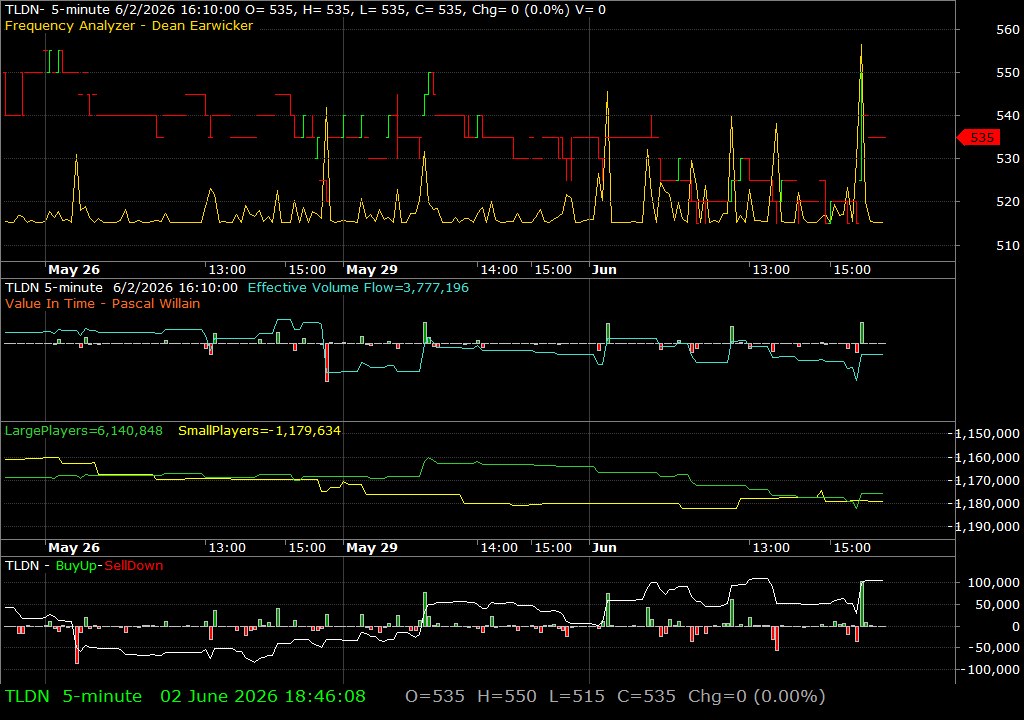
Task: Click the 100,000 BuyUp scale label
Action: [x=993, y=582]
